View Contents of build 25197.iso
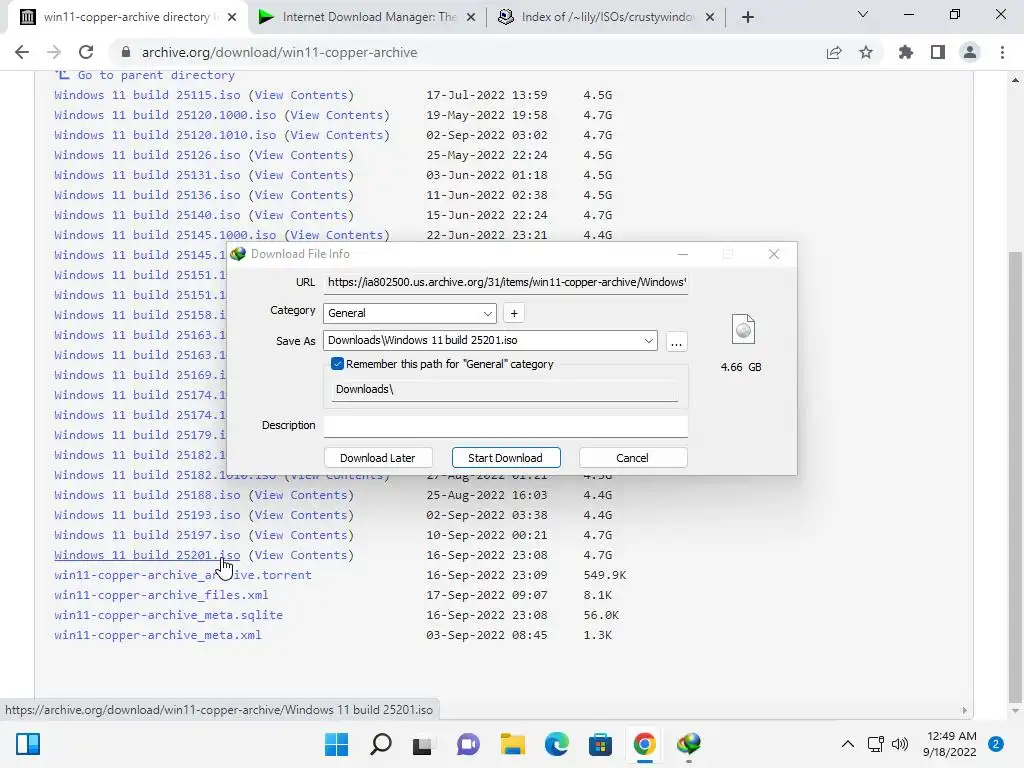The image size is (1024, 768). pyautogui.click(x=300, y=535)
